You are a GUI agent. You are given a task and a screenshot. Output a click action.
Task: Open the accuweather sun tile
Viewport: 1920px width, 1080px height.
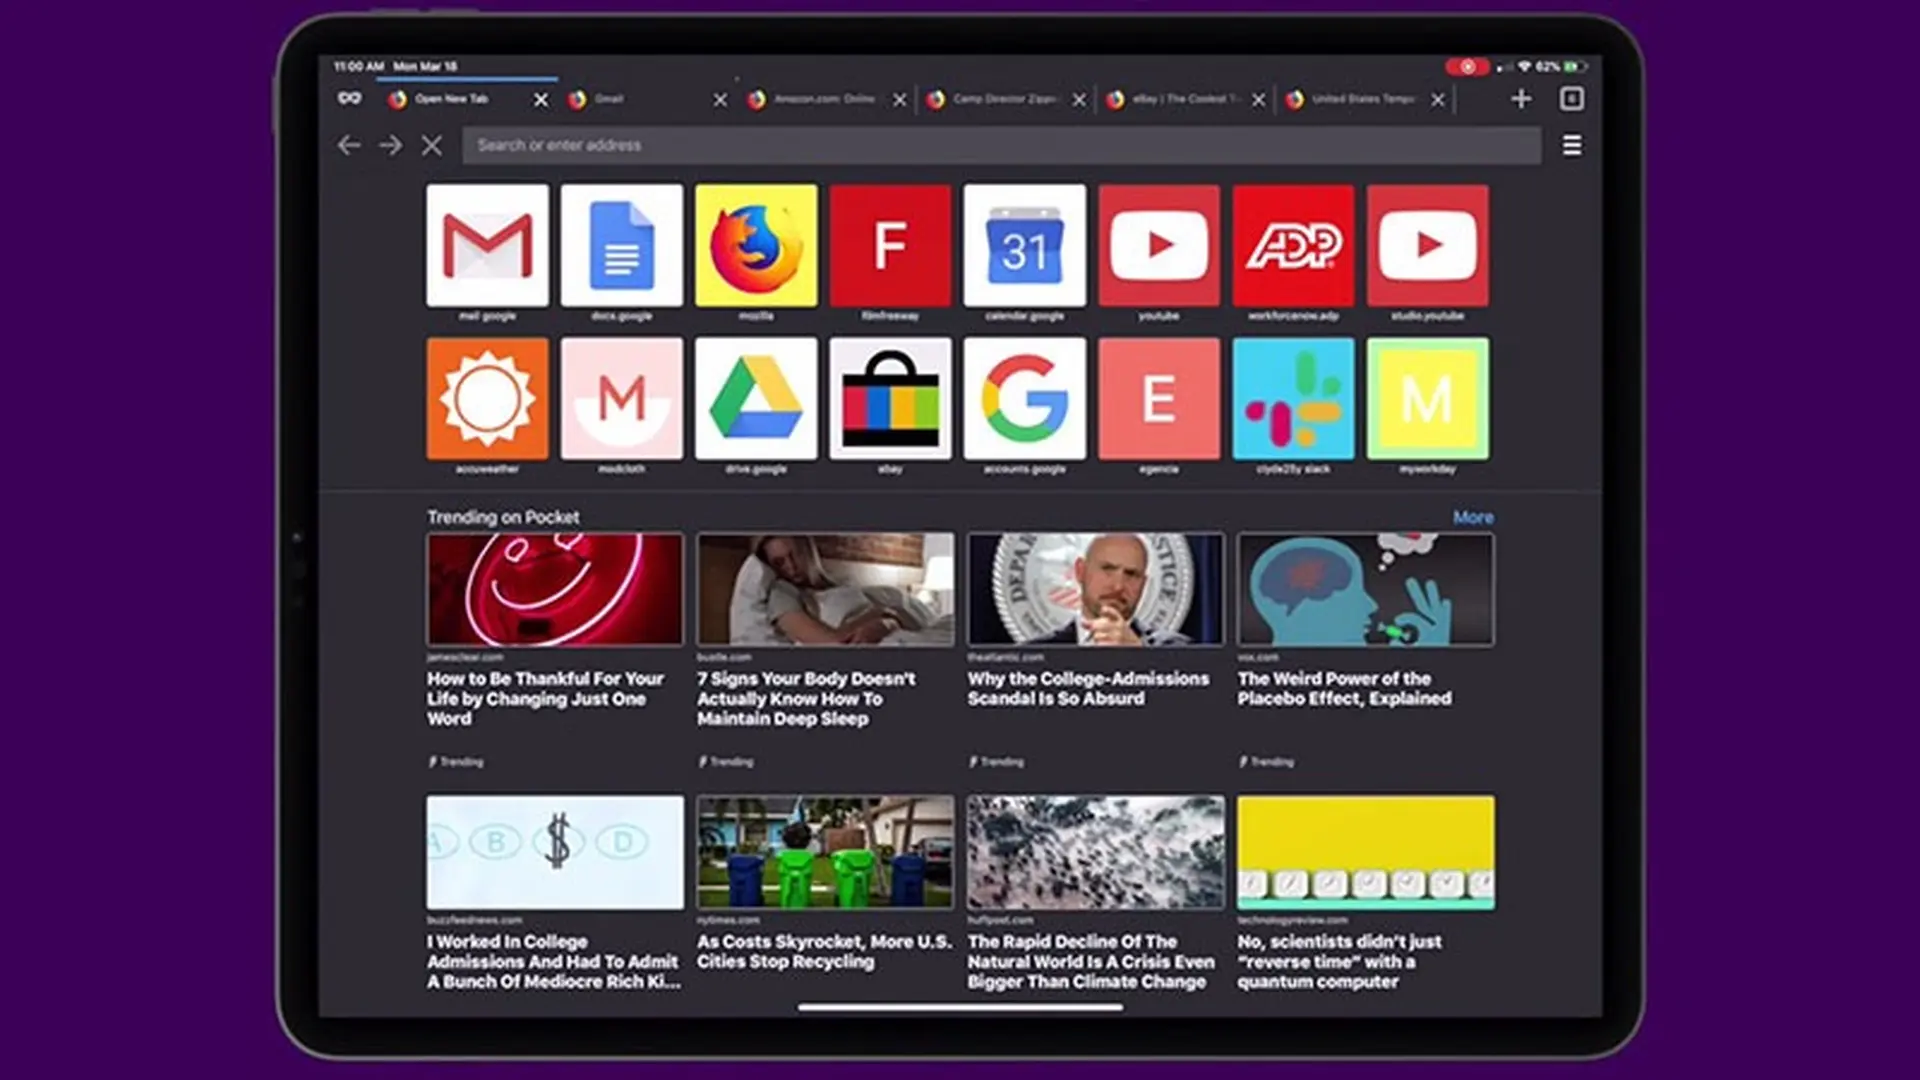487,398
